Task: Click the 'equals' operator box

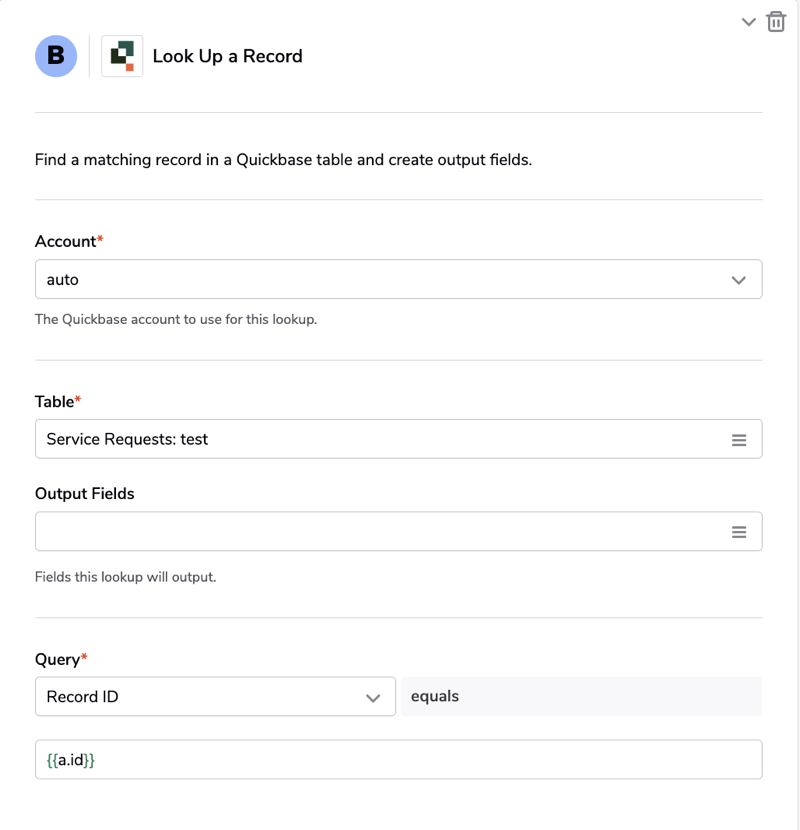Action: click(580, 696)
